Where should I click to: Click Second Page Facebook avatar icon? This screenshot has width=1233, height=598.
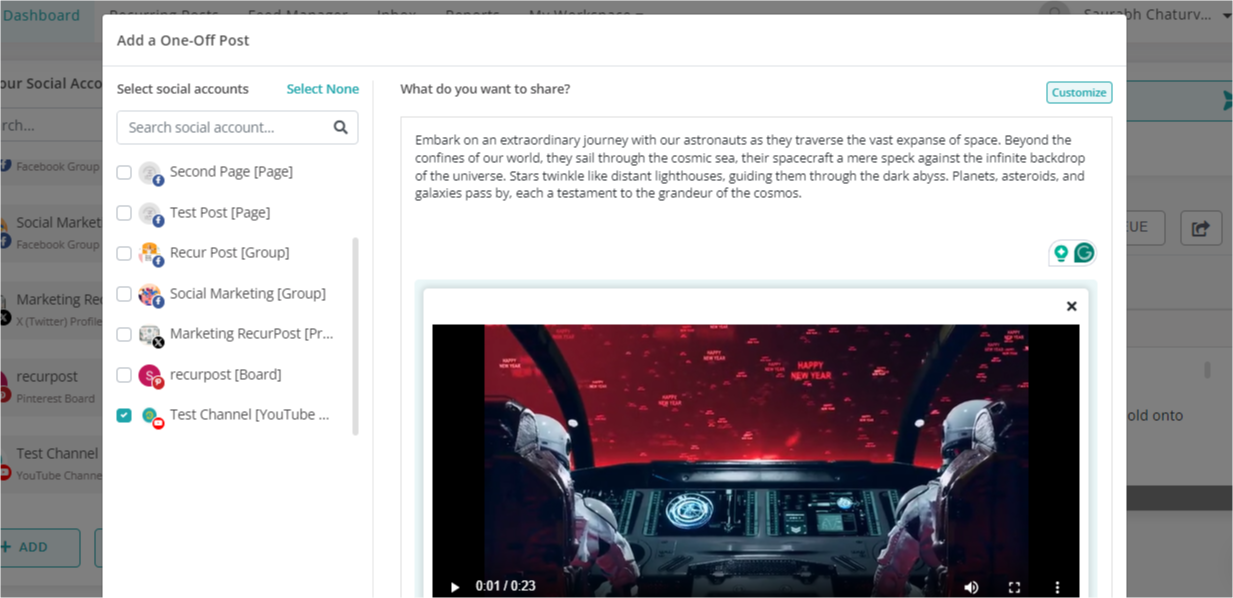coord(150,173)
